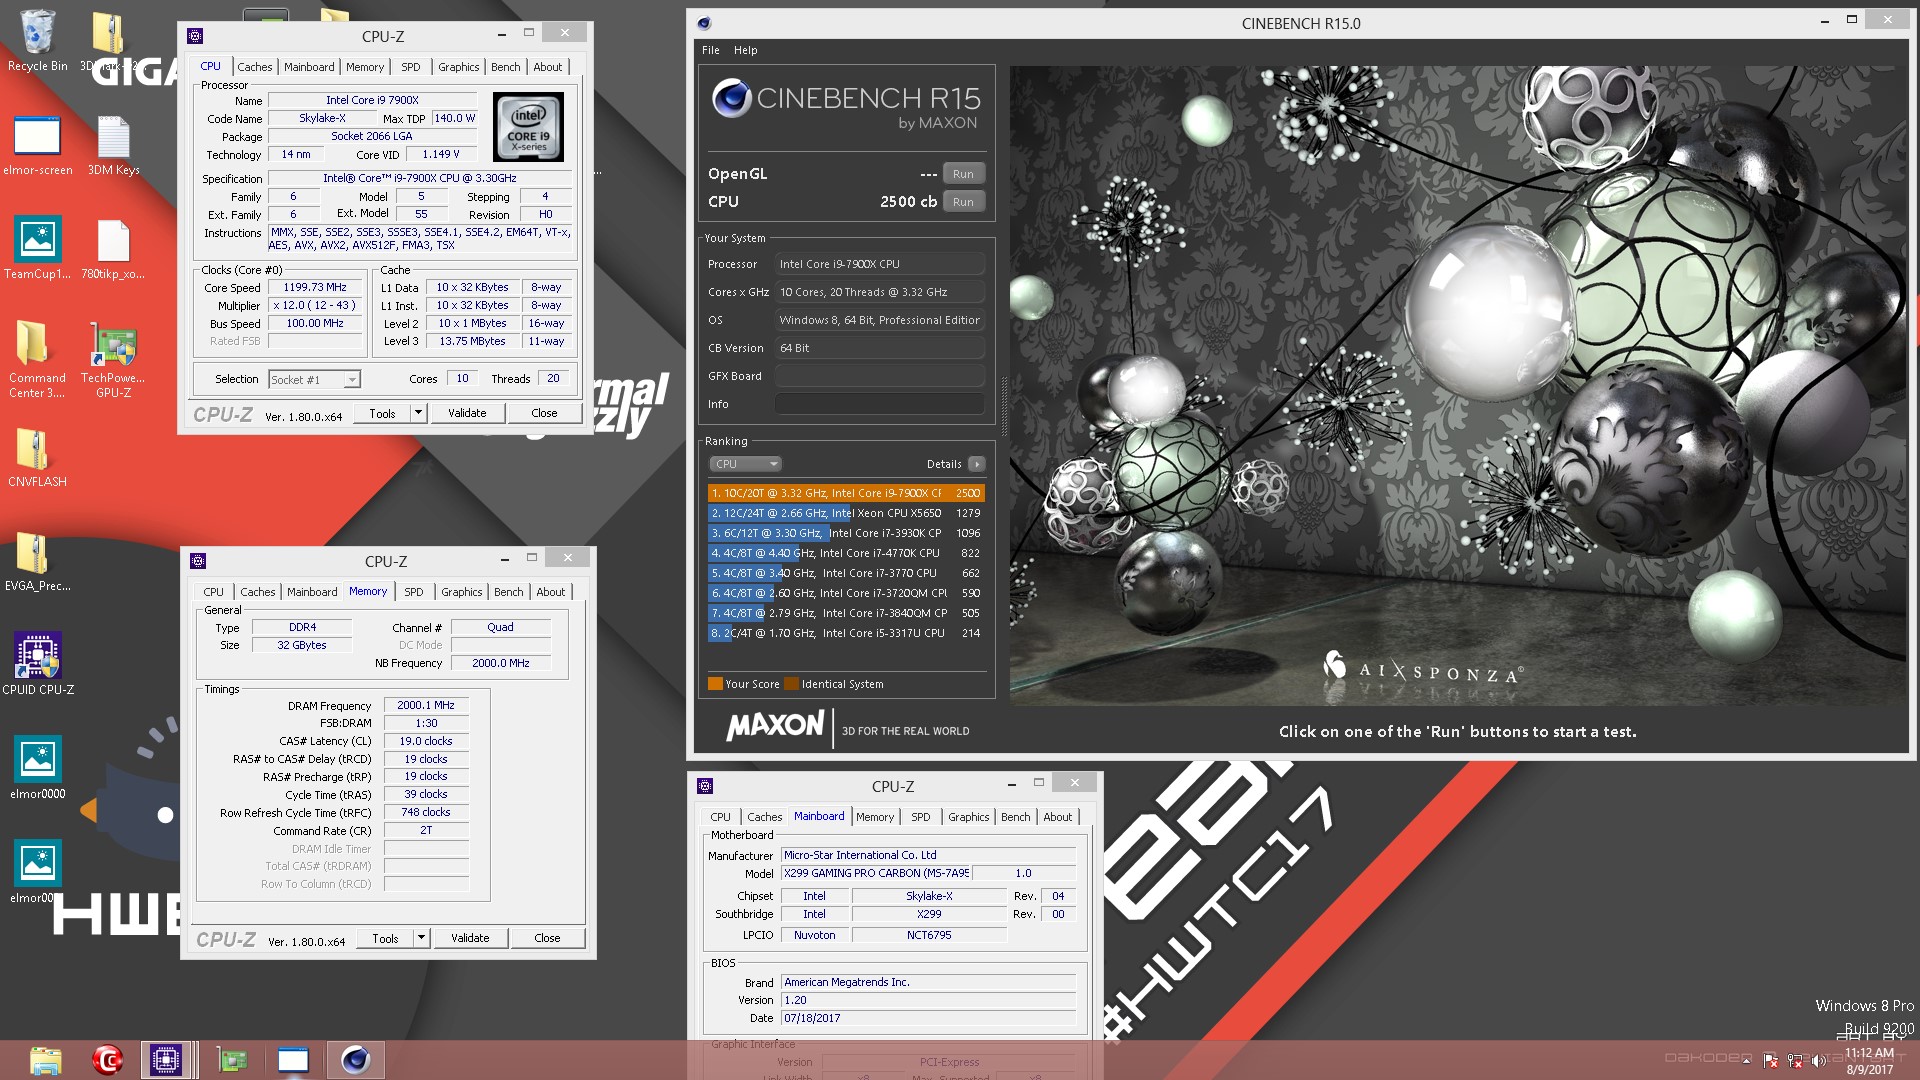Click the title bar icon of Mainboard CPU-Z window
The height and width of the screenshot is (1080, 1920).
(705, 786)
